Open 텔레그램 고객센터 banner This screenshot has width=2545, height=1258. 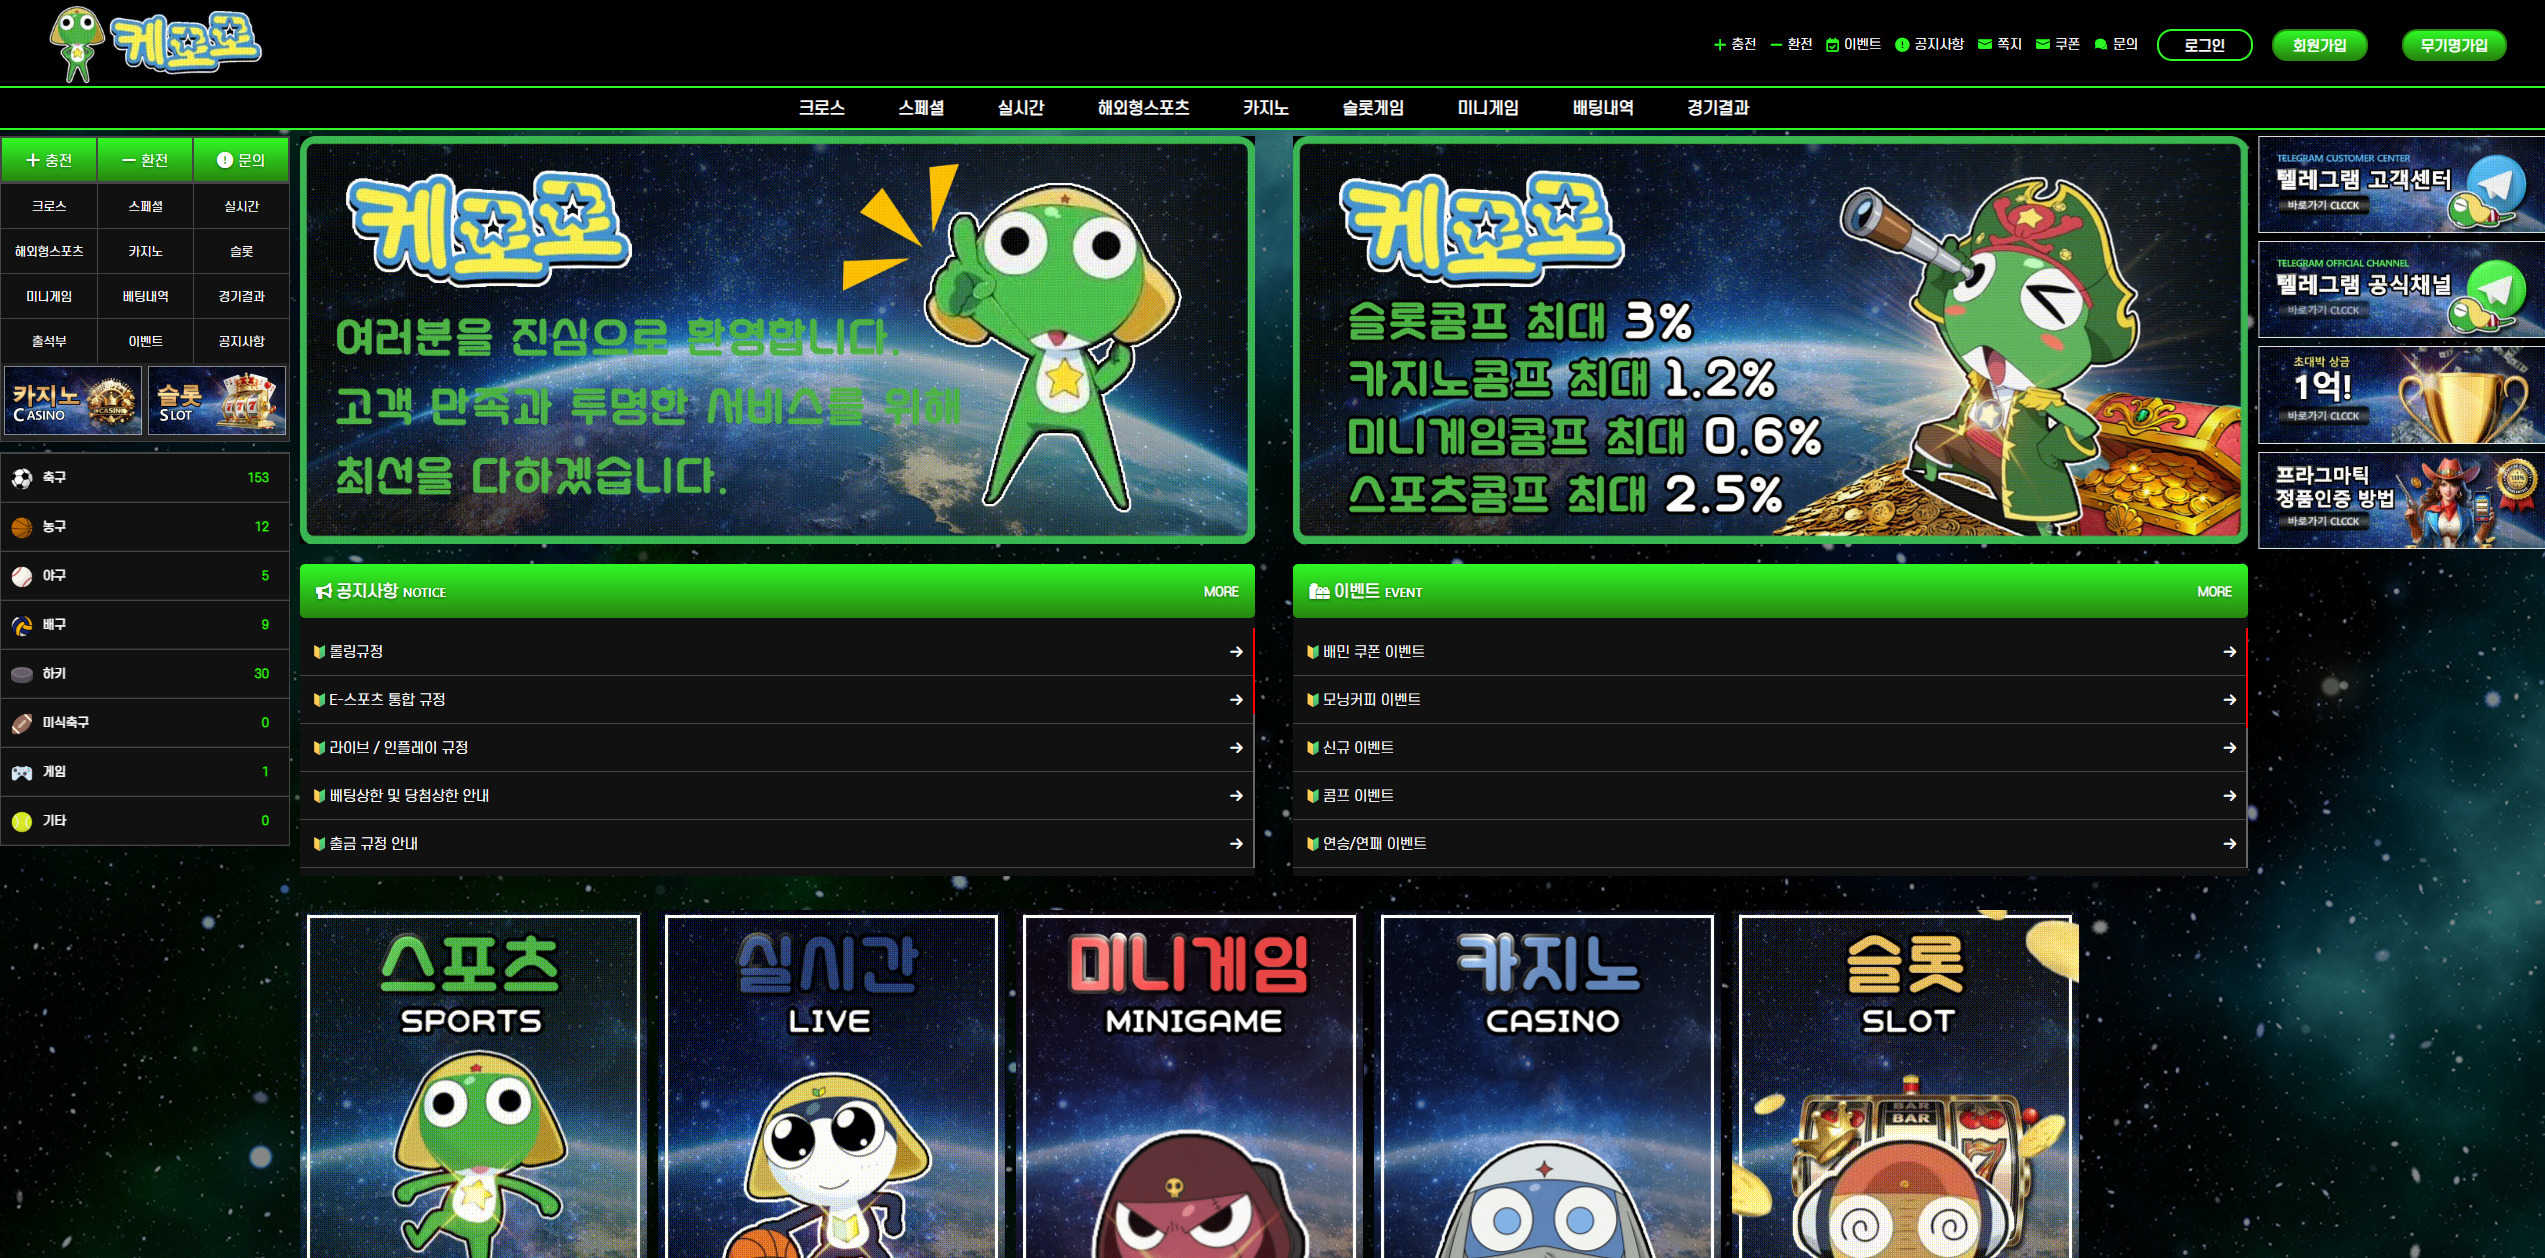point(2401,185)
